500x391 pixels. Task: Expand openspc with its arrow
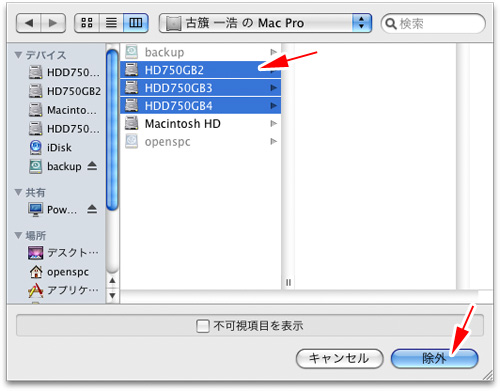click(274, 141)
